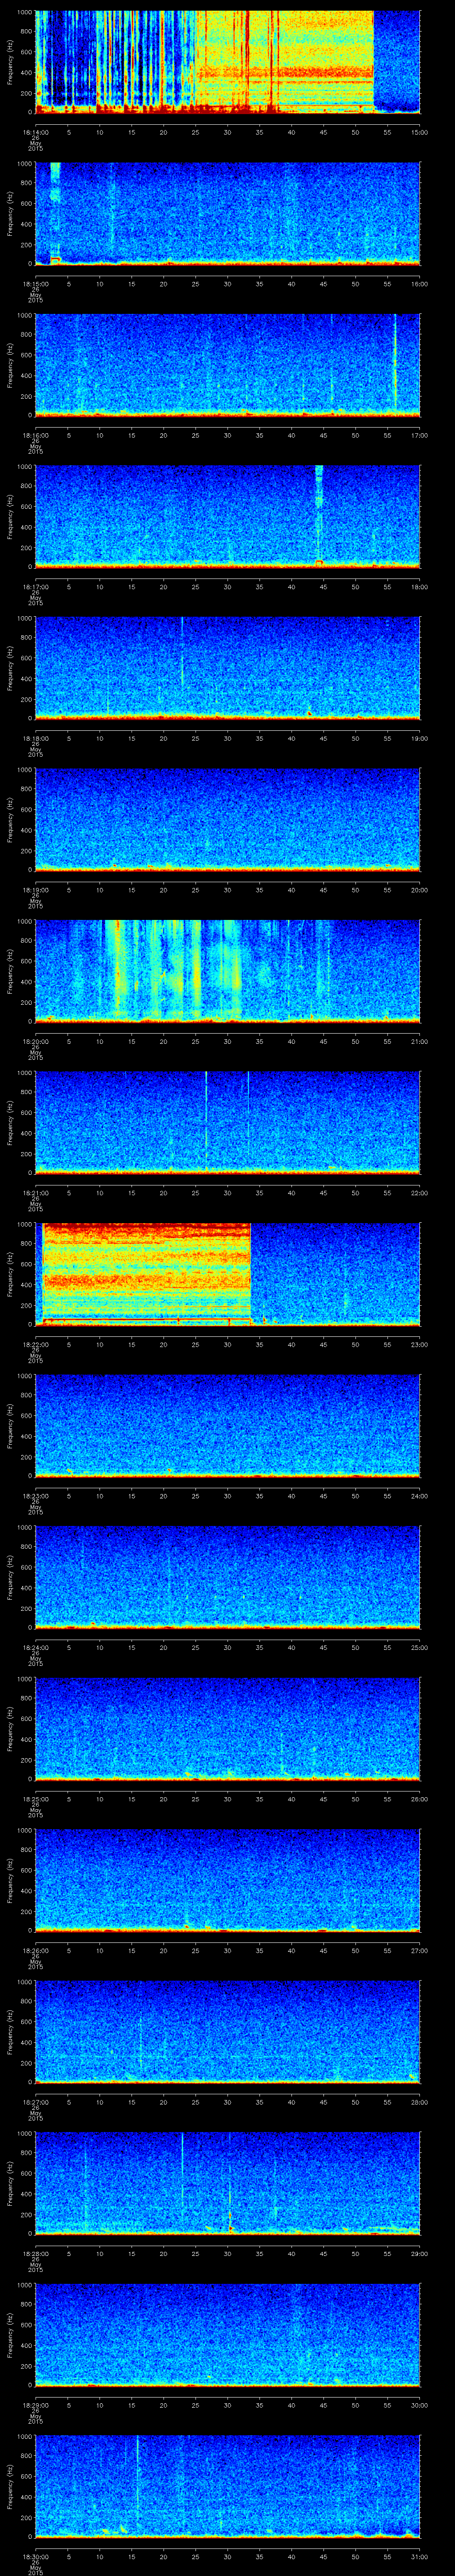Select the 18:18:00 time axis label
The width and height of the screenshot is (455, 2576).
click(35, 738)
